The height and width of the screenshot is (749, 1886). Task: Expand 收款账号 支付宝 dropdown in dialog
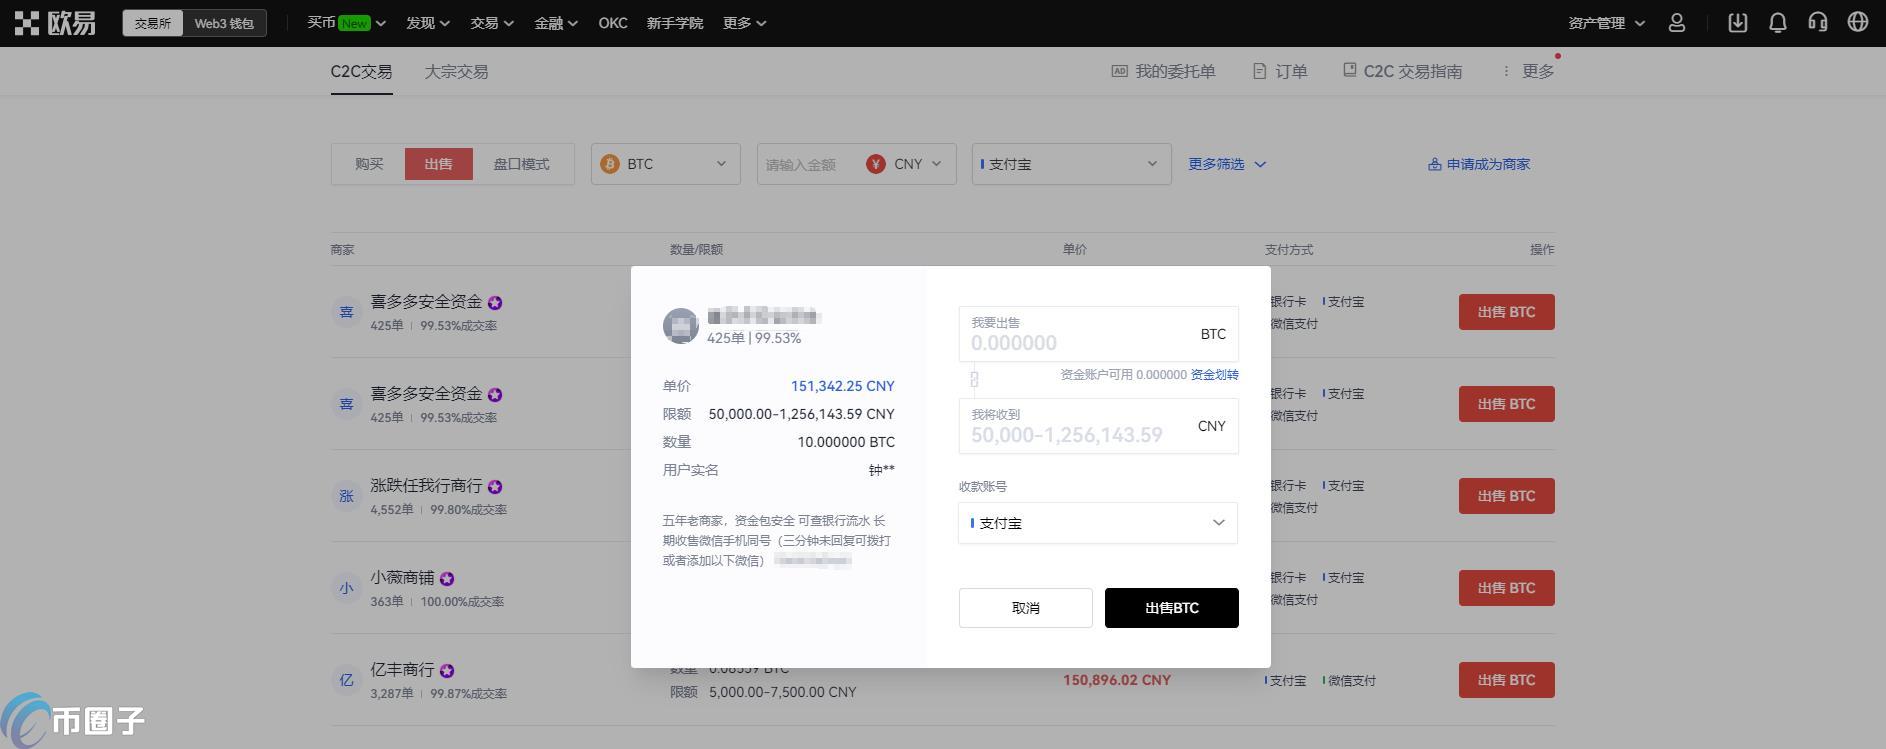1098,523
